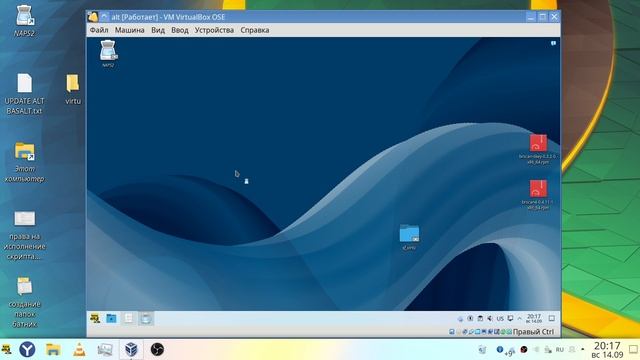This screenshot has width=640, height=360.
Task: Click the red-black tray icon on host
Action: 524,349
